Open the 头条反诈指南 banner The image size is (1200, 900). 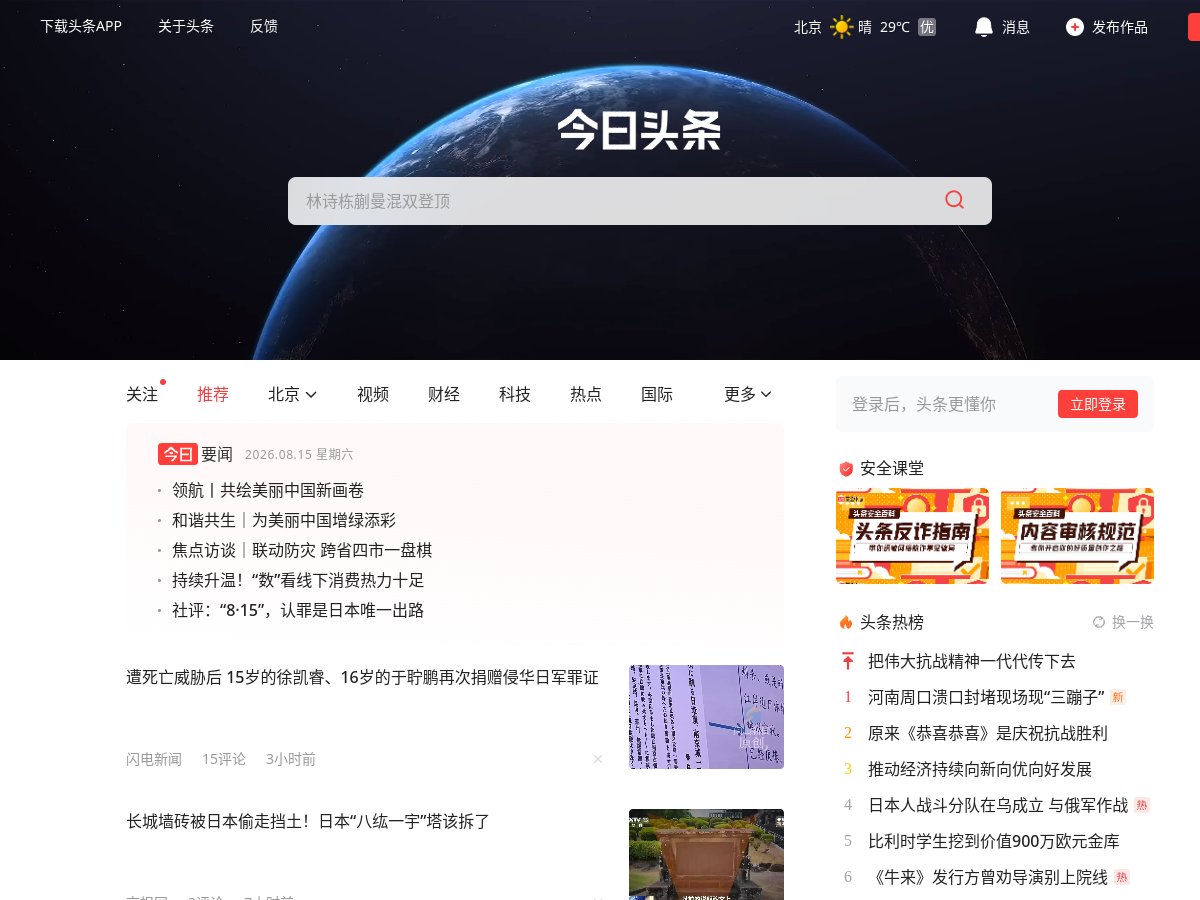click(x=912, y=536)
